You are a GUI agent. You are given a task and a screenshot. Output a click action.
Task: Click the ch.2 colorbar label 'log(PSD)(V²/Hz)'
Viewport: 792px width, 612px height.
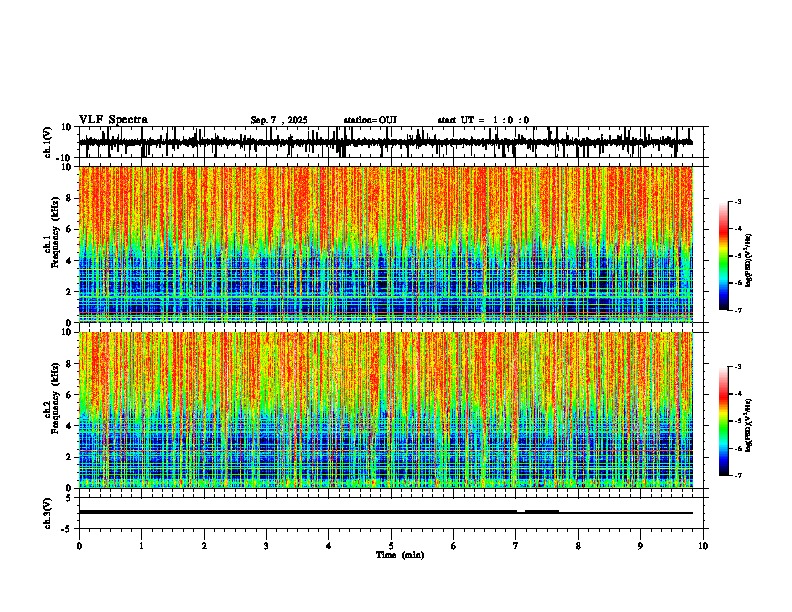click(749, 426)
